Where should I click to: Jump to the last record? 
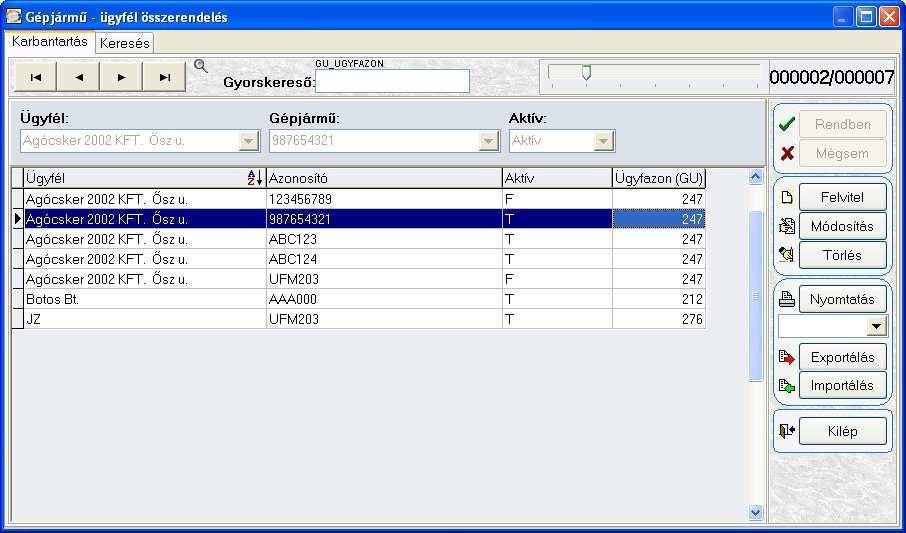(164, 77)
